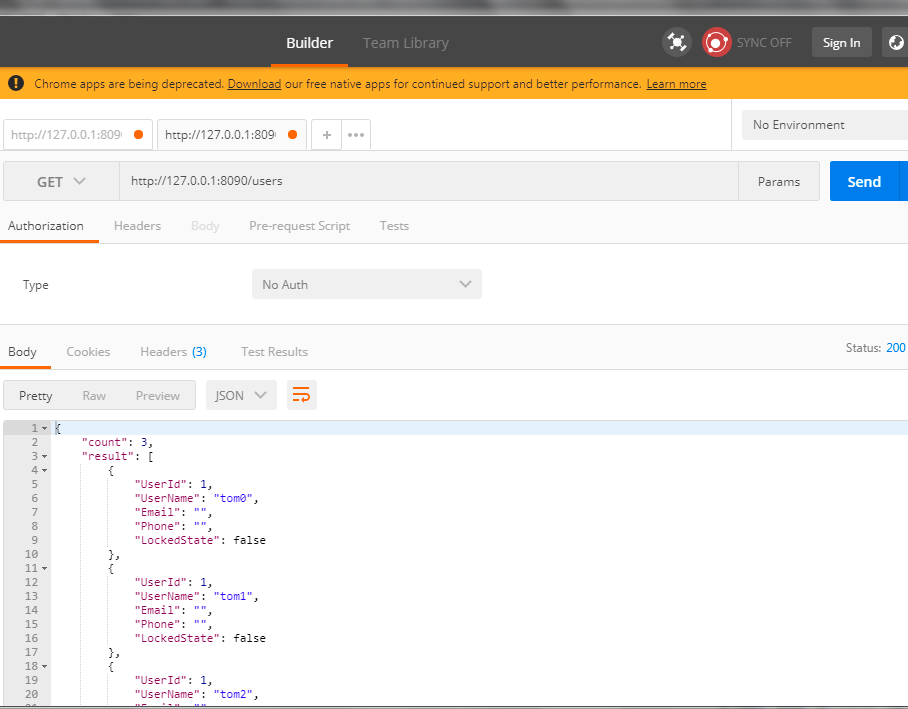
Task: Click unsaved dot on second request tab
Action: (x=292, y=134)
